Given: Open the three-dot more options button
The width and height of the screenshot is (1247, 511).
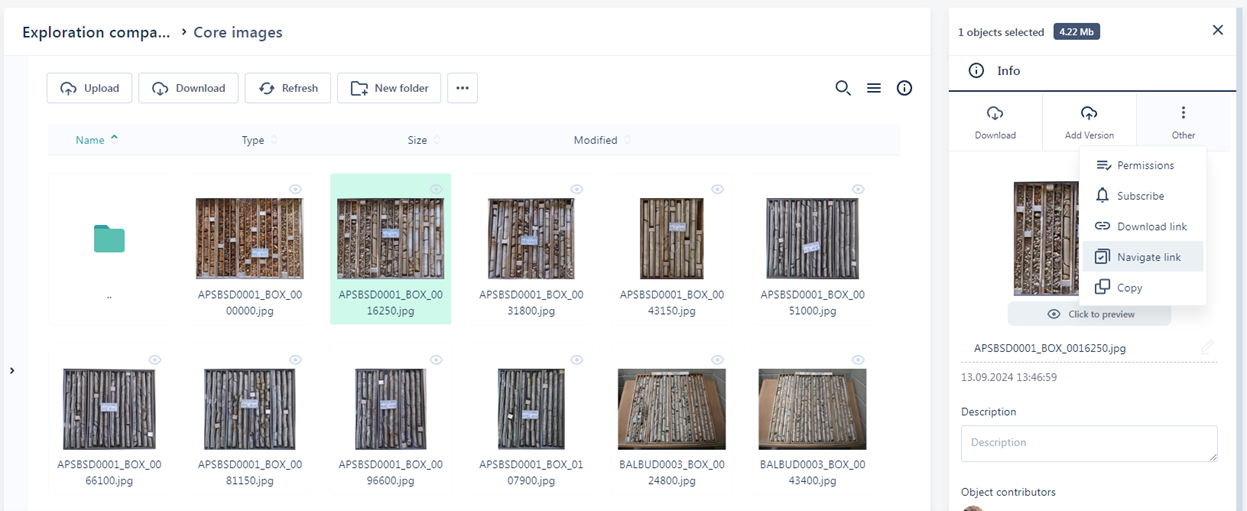Looking at the screenshot, I should click(462, 88).
